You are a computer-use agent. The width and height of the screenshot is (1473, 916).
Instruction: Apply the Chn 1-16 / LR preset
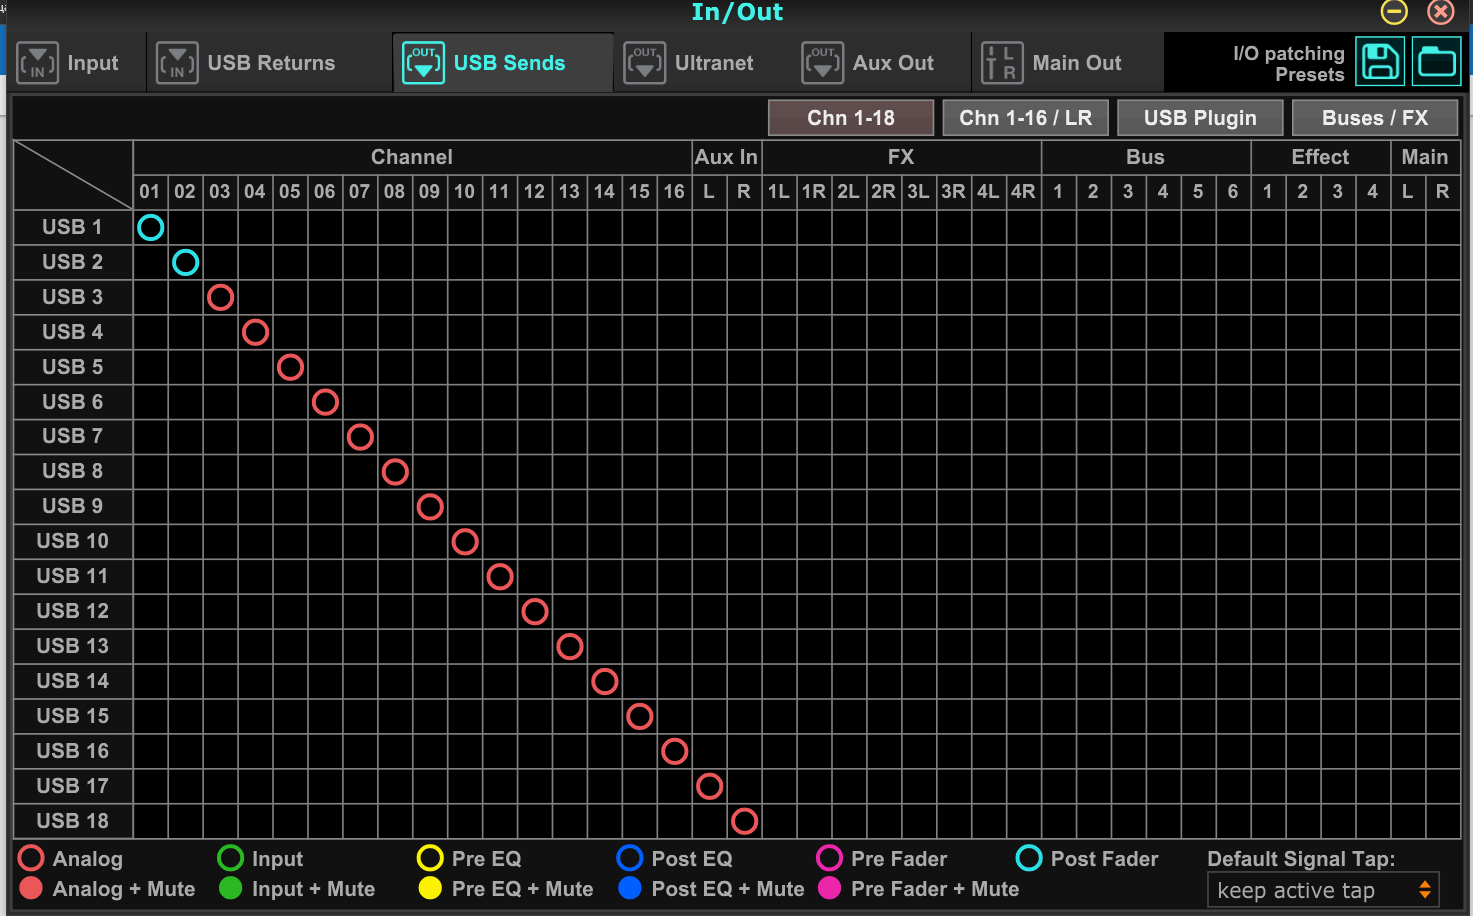(x=1025, y=118)
